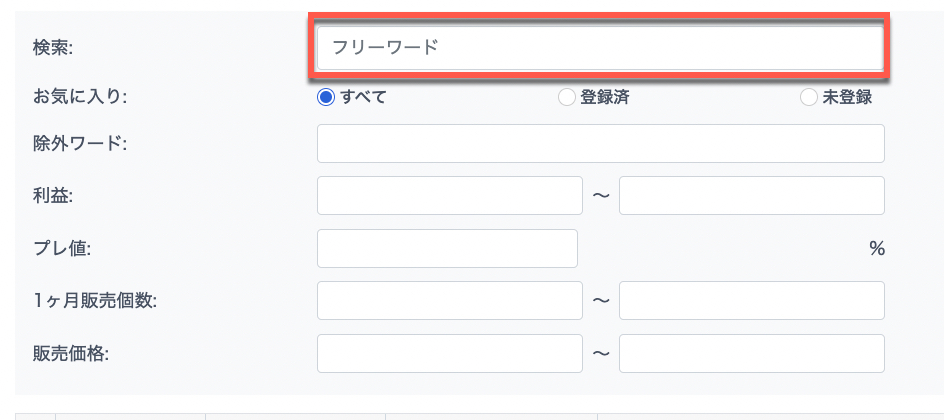This screenshot has height=420, width=944.
Task: Focus the 販売価格 minimum input
Action: pyautogui.click(x=449, y=353)
